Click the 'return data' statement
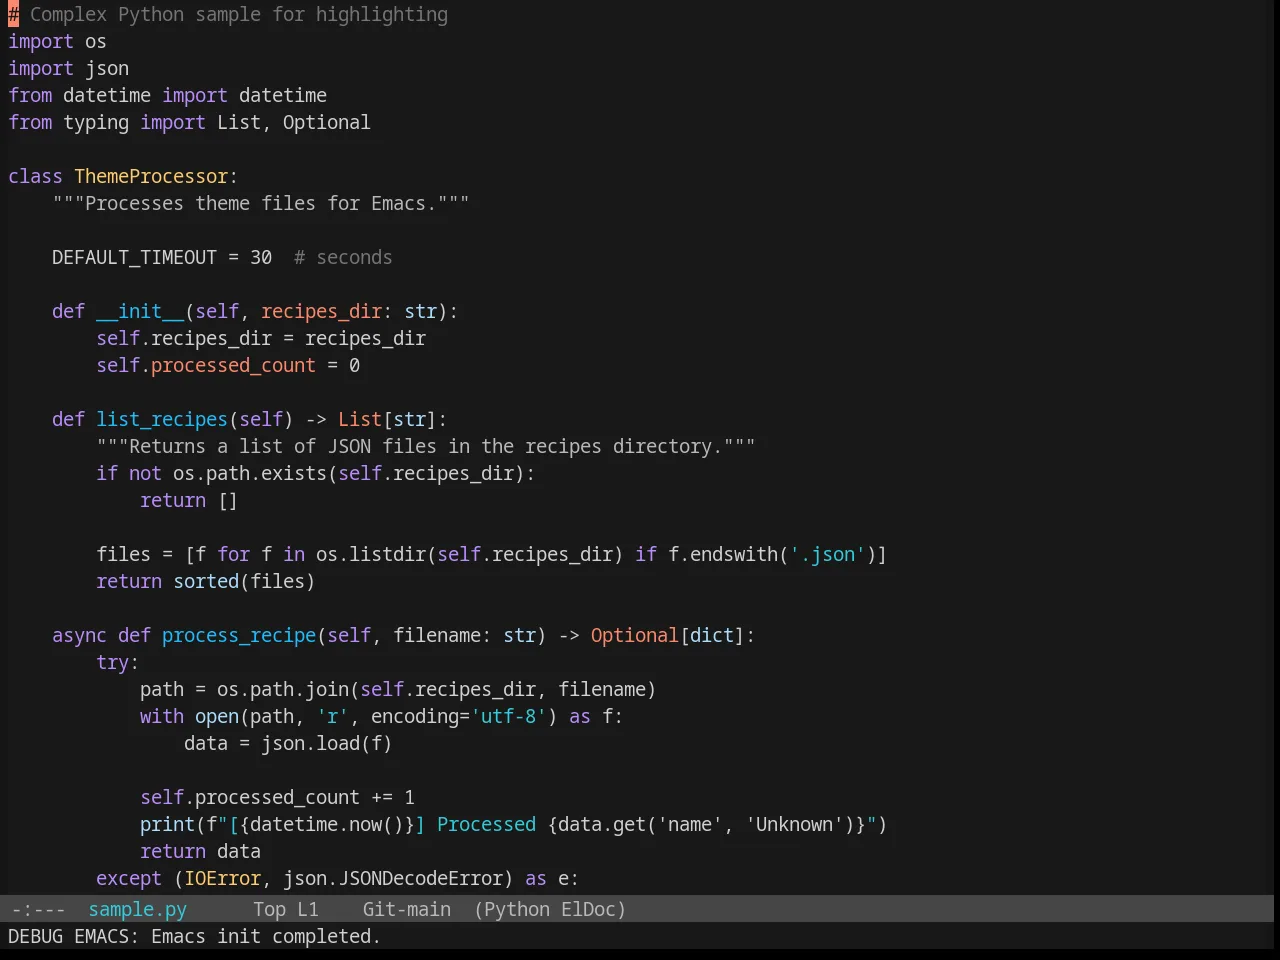Viewport: 1280px width, 960px height. 200,851
